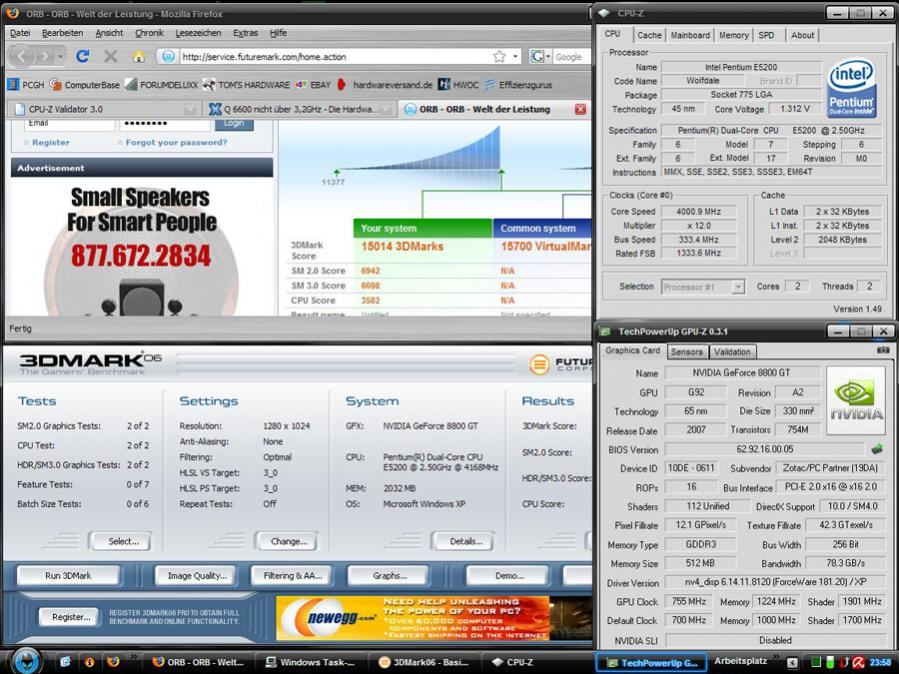Screen dimensions: 899x674
Task: Open the Bearbeiten menu
Action: (x=62, y=33)
